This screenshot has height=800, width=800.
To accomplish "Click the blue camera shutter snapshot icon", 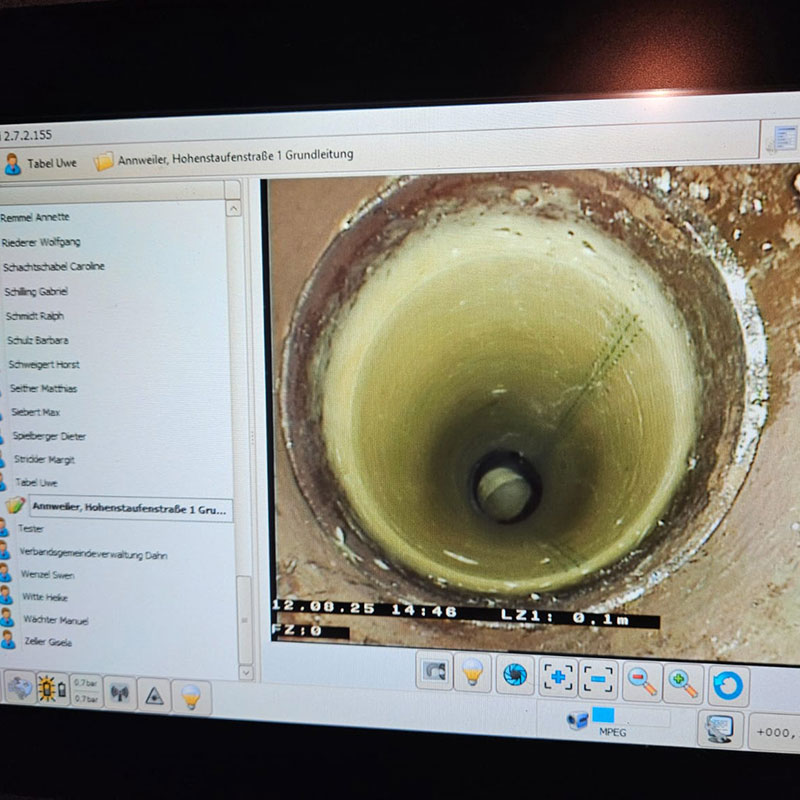I will [515, 675].
